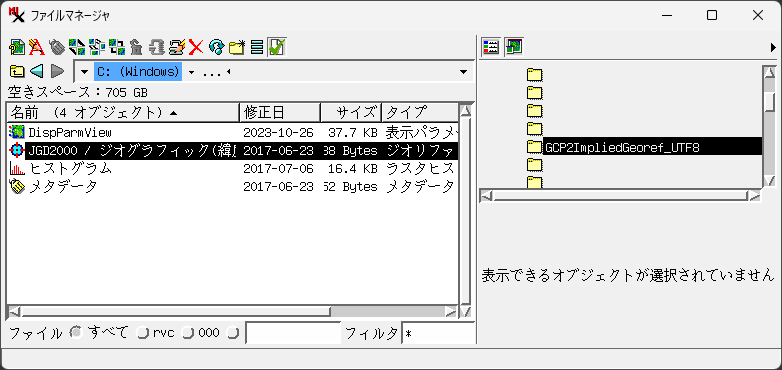Sort by 修正日 column header
Viewport: 782px width, 370px height.
(x=280, y=113)
